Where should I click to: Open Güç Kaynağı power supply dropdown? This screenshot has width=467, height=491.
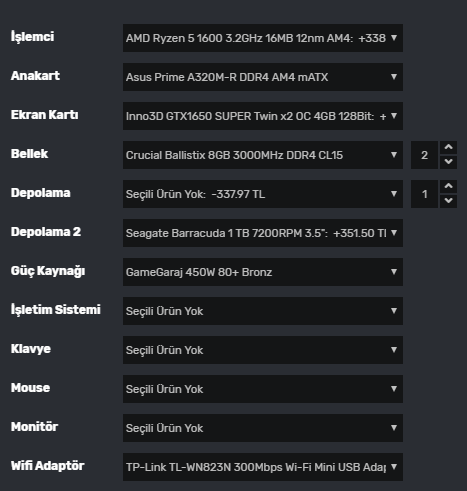coord(263,272)
